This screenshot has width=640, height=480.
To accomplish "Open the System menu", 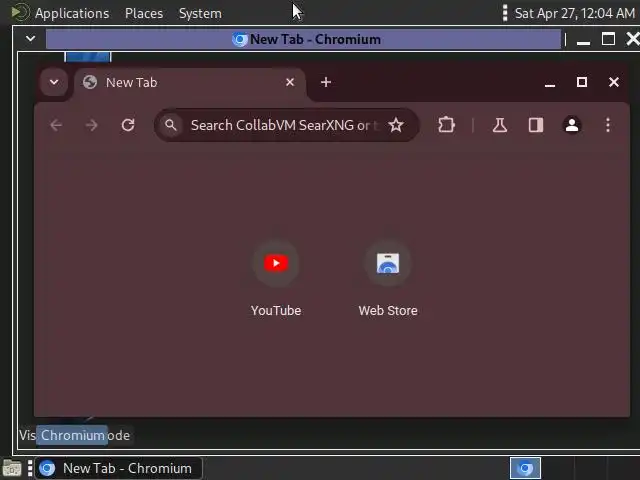I will tap(200, 13).
